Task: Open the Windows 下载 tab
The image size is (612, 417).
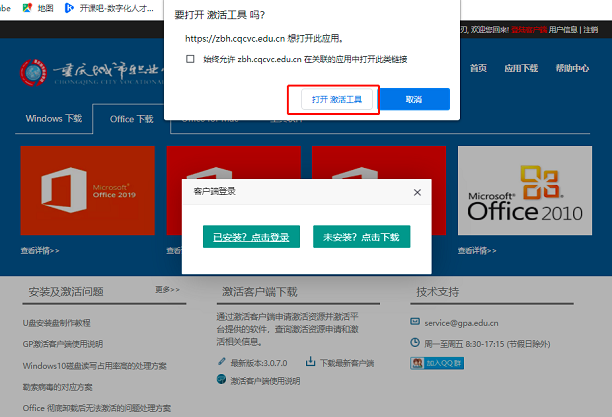Action: 54,118
